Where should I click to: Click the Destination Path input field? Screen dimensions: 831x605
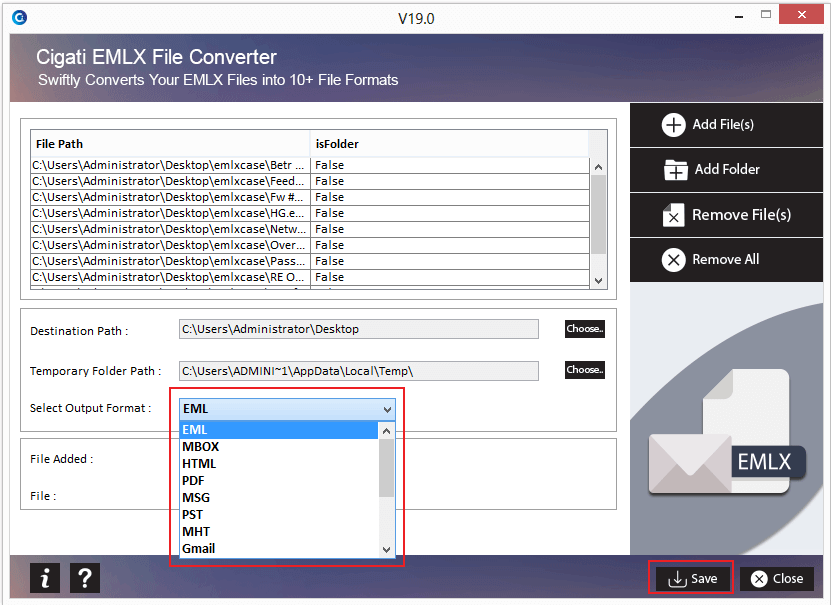tap(359, 329)
